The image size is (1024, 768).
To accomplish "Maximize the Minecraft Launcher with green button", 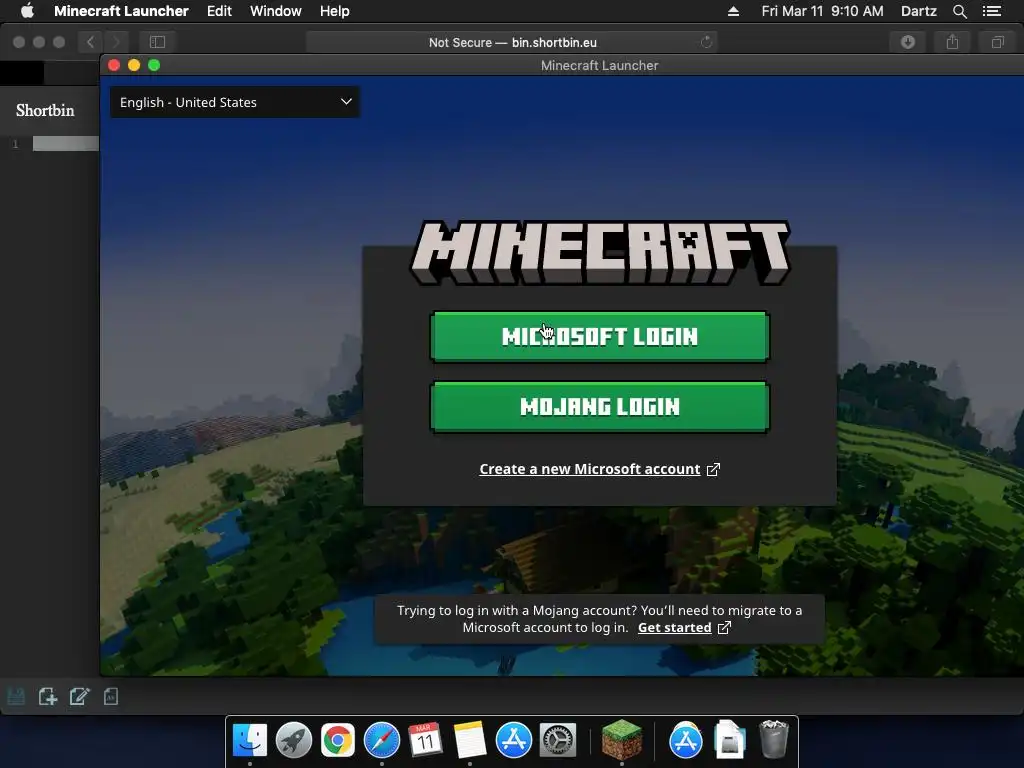I will pyautogui.click(x=154, y=65).
